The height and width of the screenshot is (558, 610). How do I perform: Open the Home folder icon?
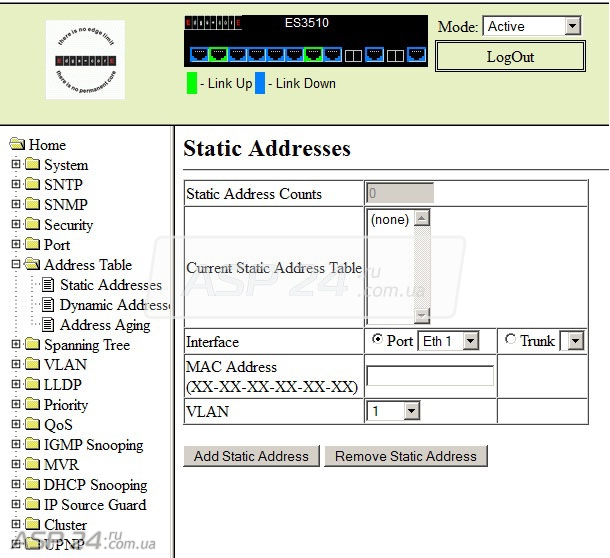coord(18,144)
